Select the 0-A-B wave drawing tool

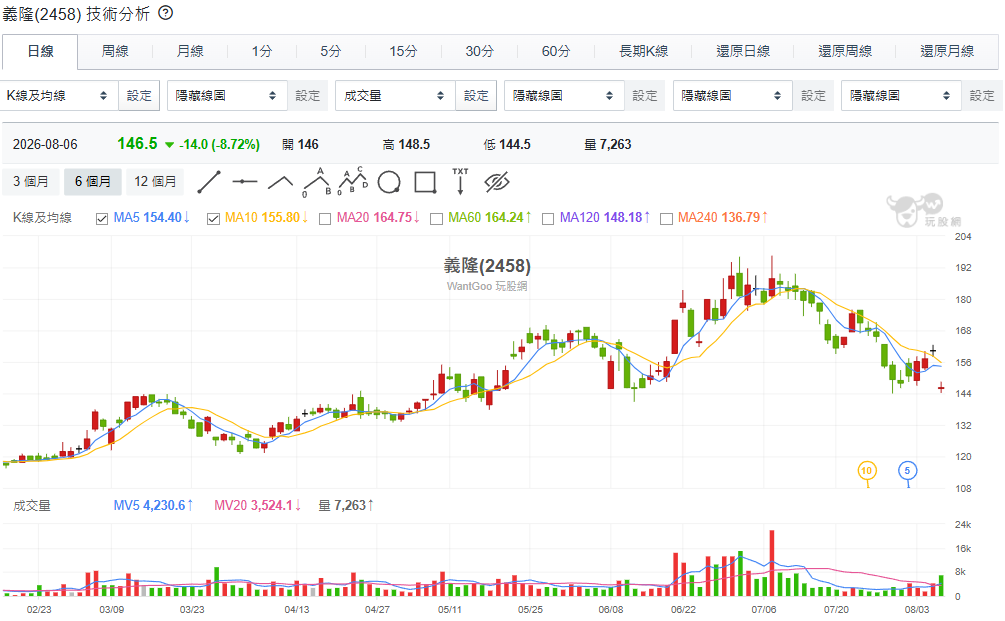pyautogui.click(x=317, y=182)
